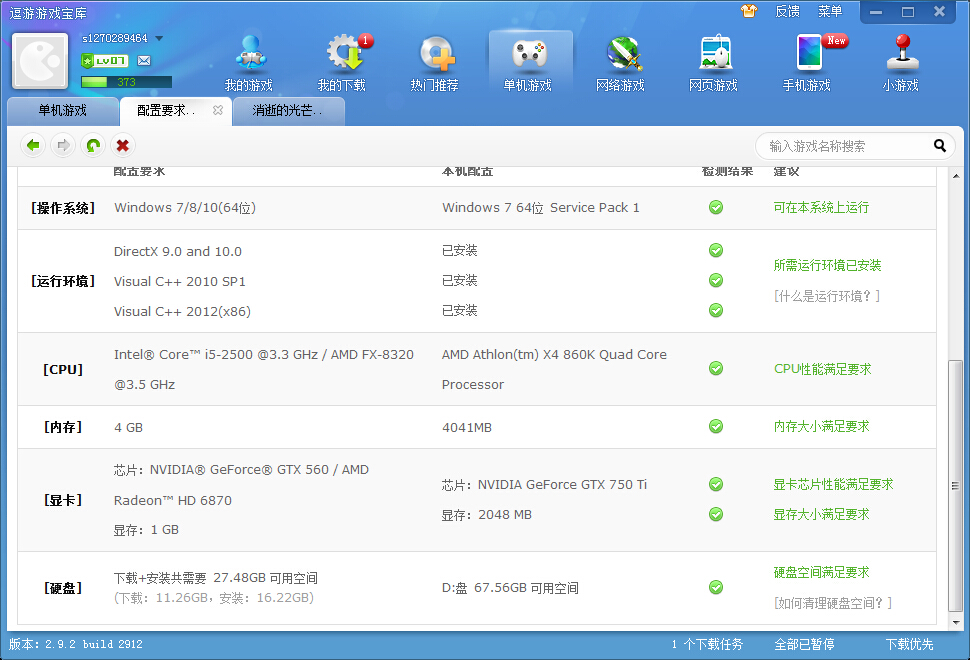Viewport: 970px width, 660px height.
Task: Click the 内存大小满足要求 result text
Action: tap(822, 426)
